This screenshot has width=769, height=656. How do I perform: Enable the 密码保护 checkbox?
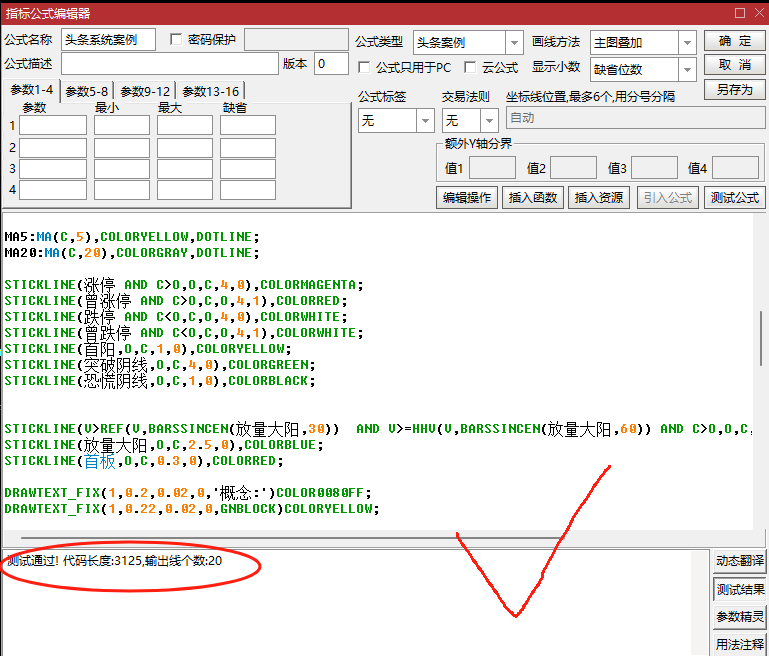pos(178,40)
